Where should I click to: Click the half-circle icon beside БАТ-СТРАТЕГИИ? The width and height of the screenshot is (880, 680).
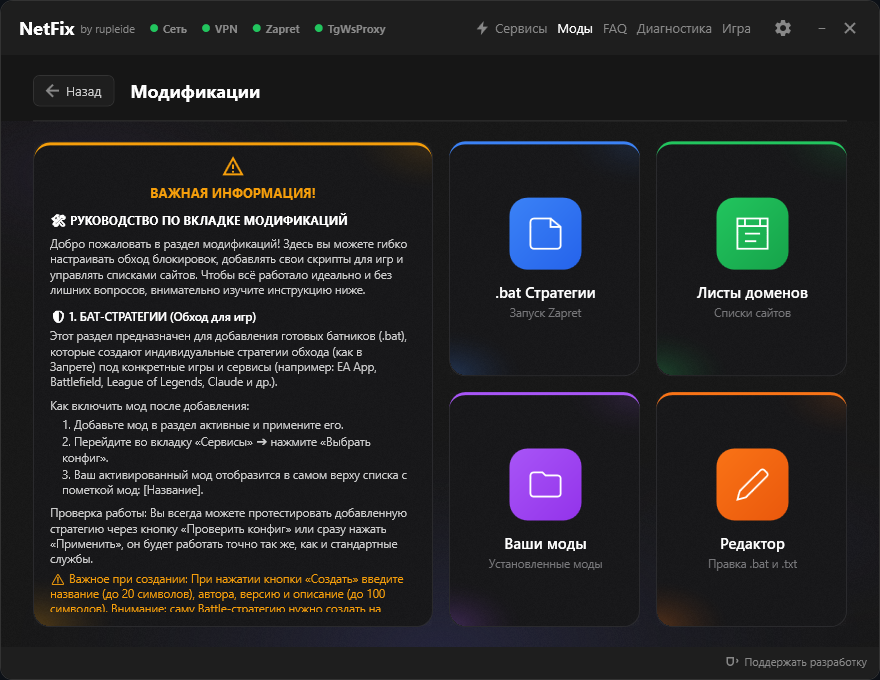pos(58,317)
